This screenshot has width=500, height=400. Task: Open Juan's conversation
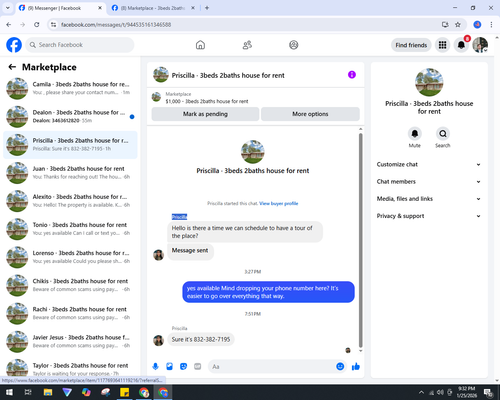pyautogui.click(x=70, y=173)
